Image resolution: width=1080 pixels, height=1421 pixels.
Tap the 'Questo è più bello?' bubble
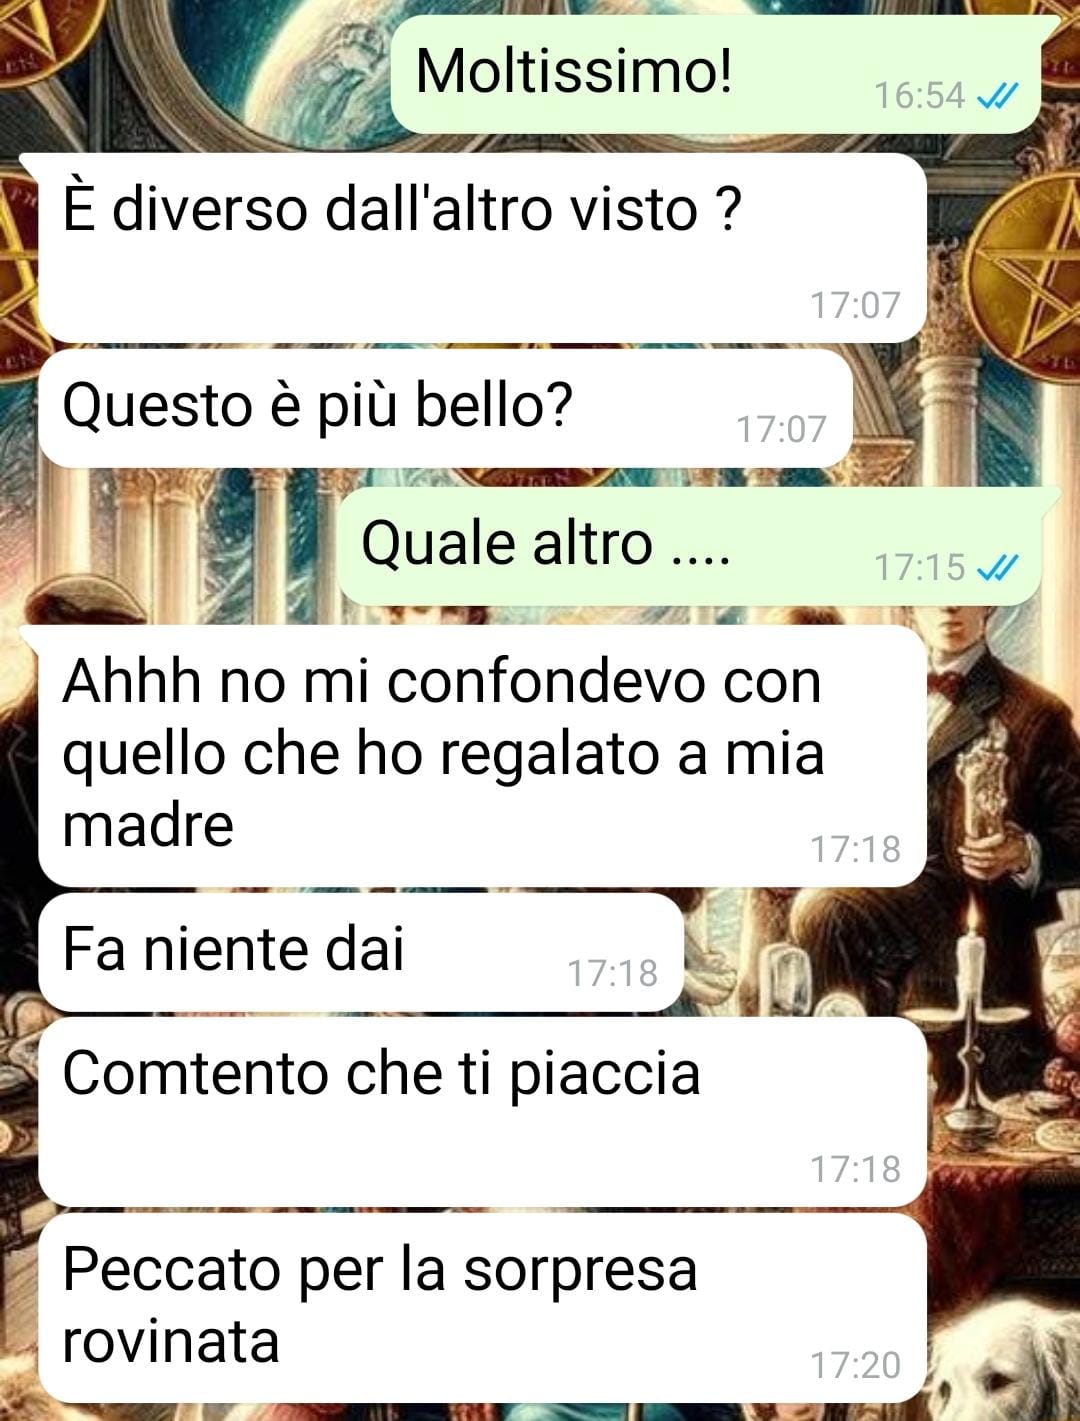445,409
